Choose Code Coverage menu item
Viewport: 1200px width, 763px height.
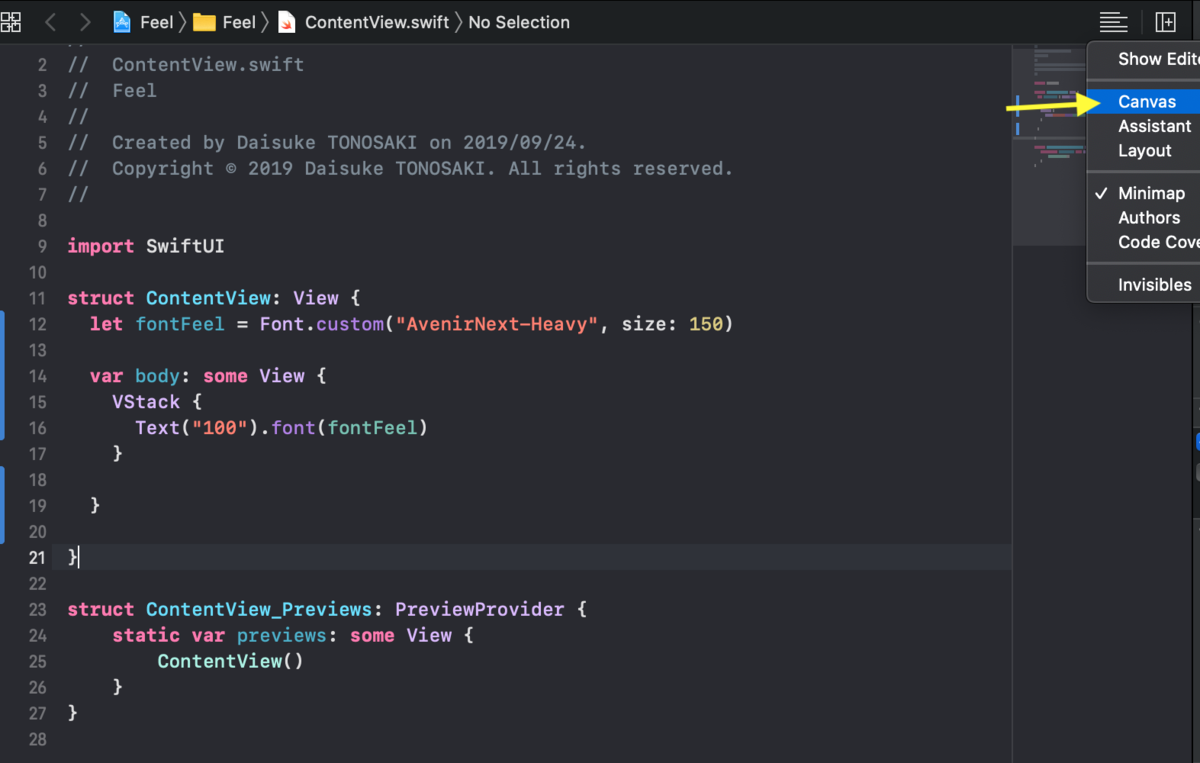[1144, 242]
